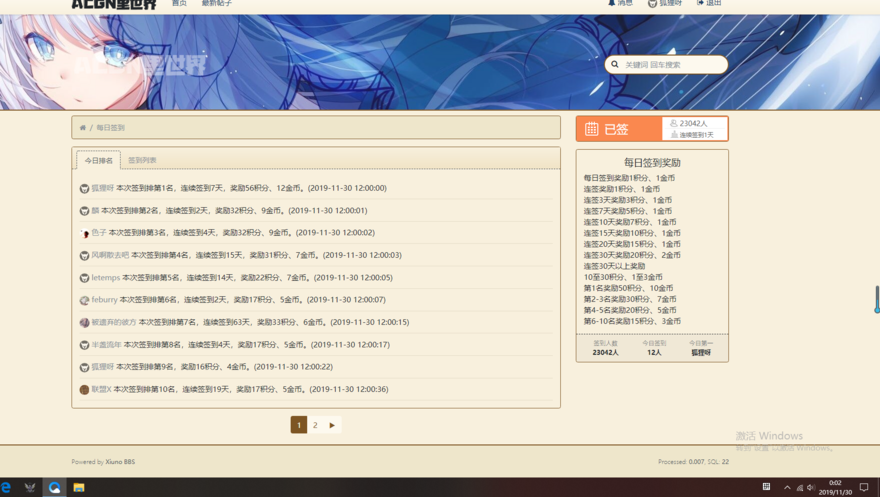This screenshot has height=497, width=880.
Task: Click the network icon in system tray
Action: [799, 487]
